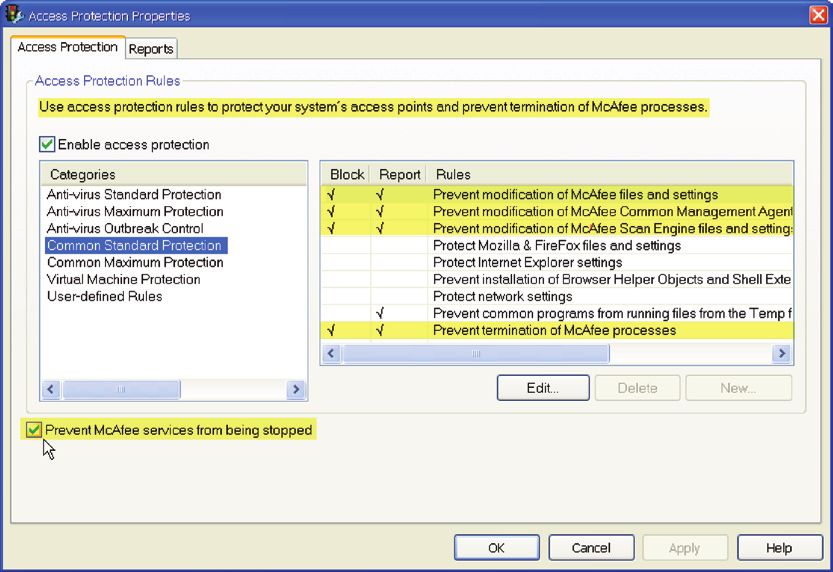Click the Block column header
This screenshot has width=833, height=572.
[x=346, y=174]
